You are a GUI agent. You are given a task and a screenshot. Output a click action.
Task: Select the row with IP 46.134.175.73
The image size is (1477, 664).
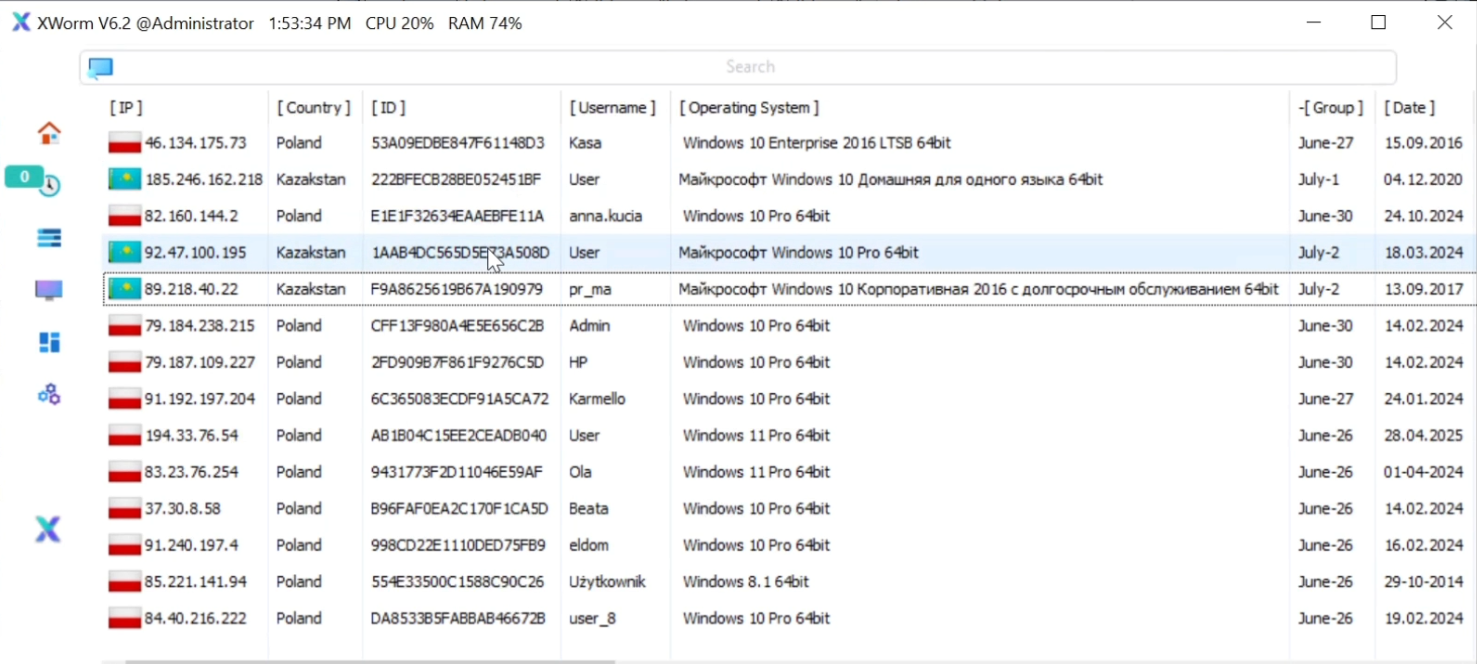(790, 143)
